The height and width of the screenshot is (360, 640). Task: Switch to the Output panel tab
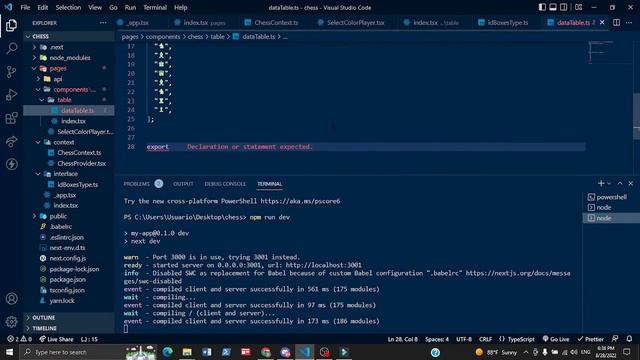coord(183,184)
